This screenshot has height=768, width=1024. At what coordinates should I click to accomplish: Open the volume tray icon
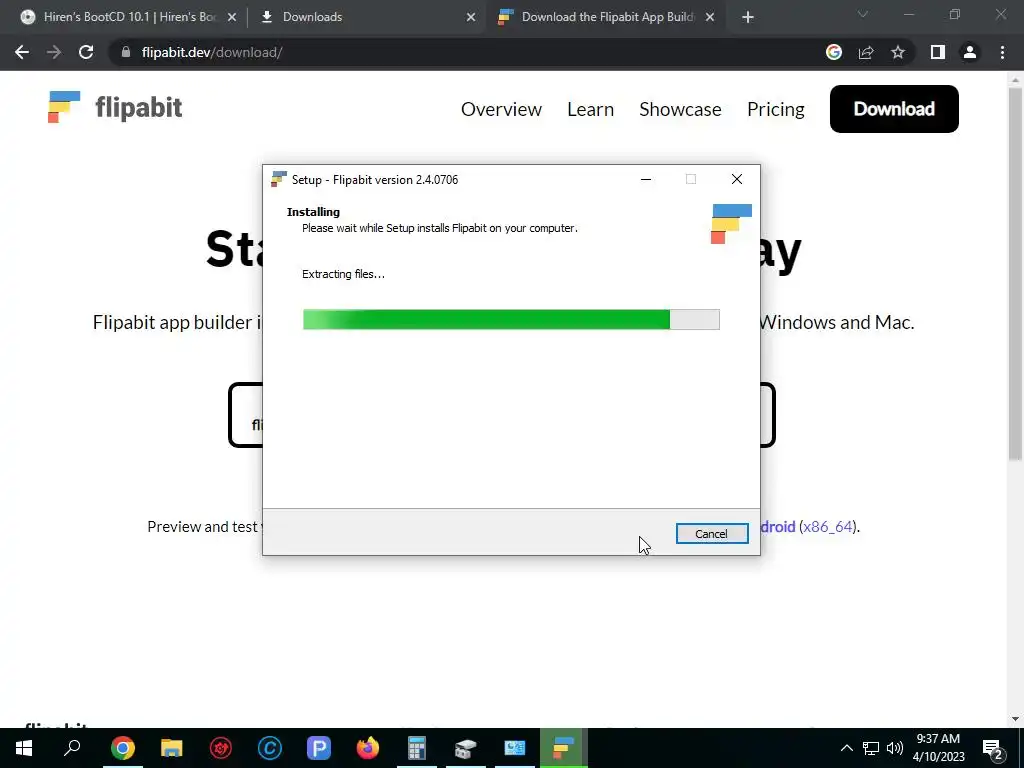pyautogui.click(x=895, y=748)
